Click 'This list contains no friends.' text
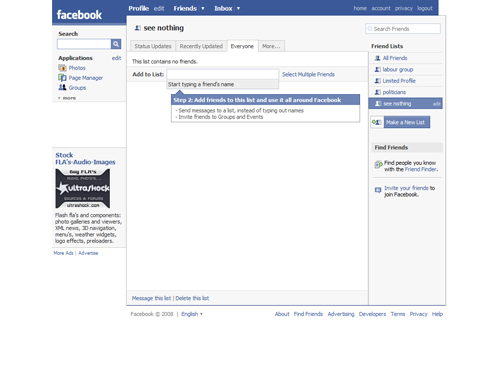This screenshot has height=375, width=500. coord(165,61)
